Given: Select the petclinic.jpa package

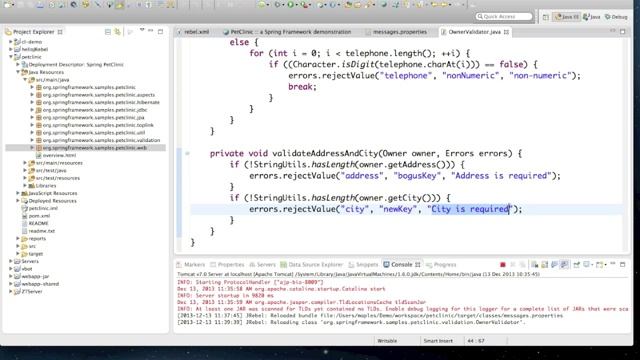Looking at the screenshot, I should 93,118.
